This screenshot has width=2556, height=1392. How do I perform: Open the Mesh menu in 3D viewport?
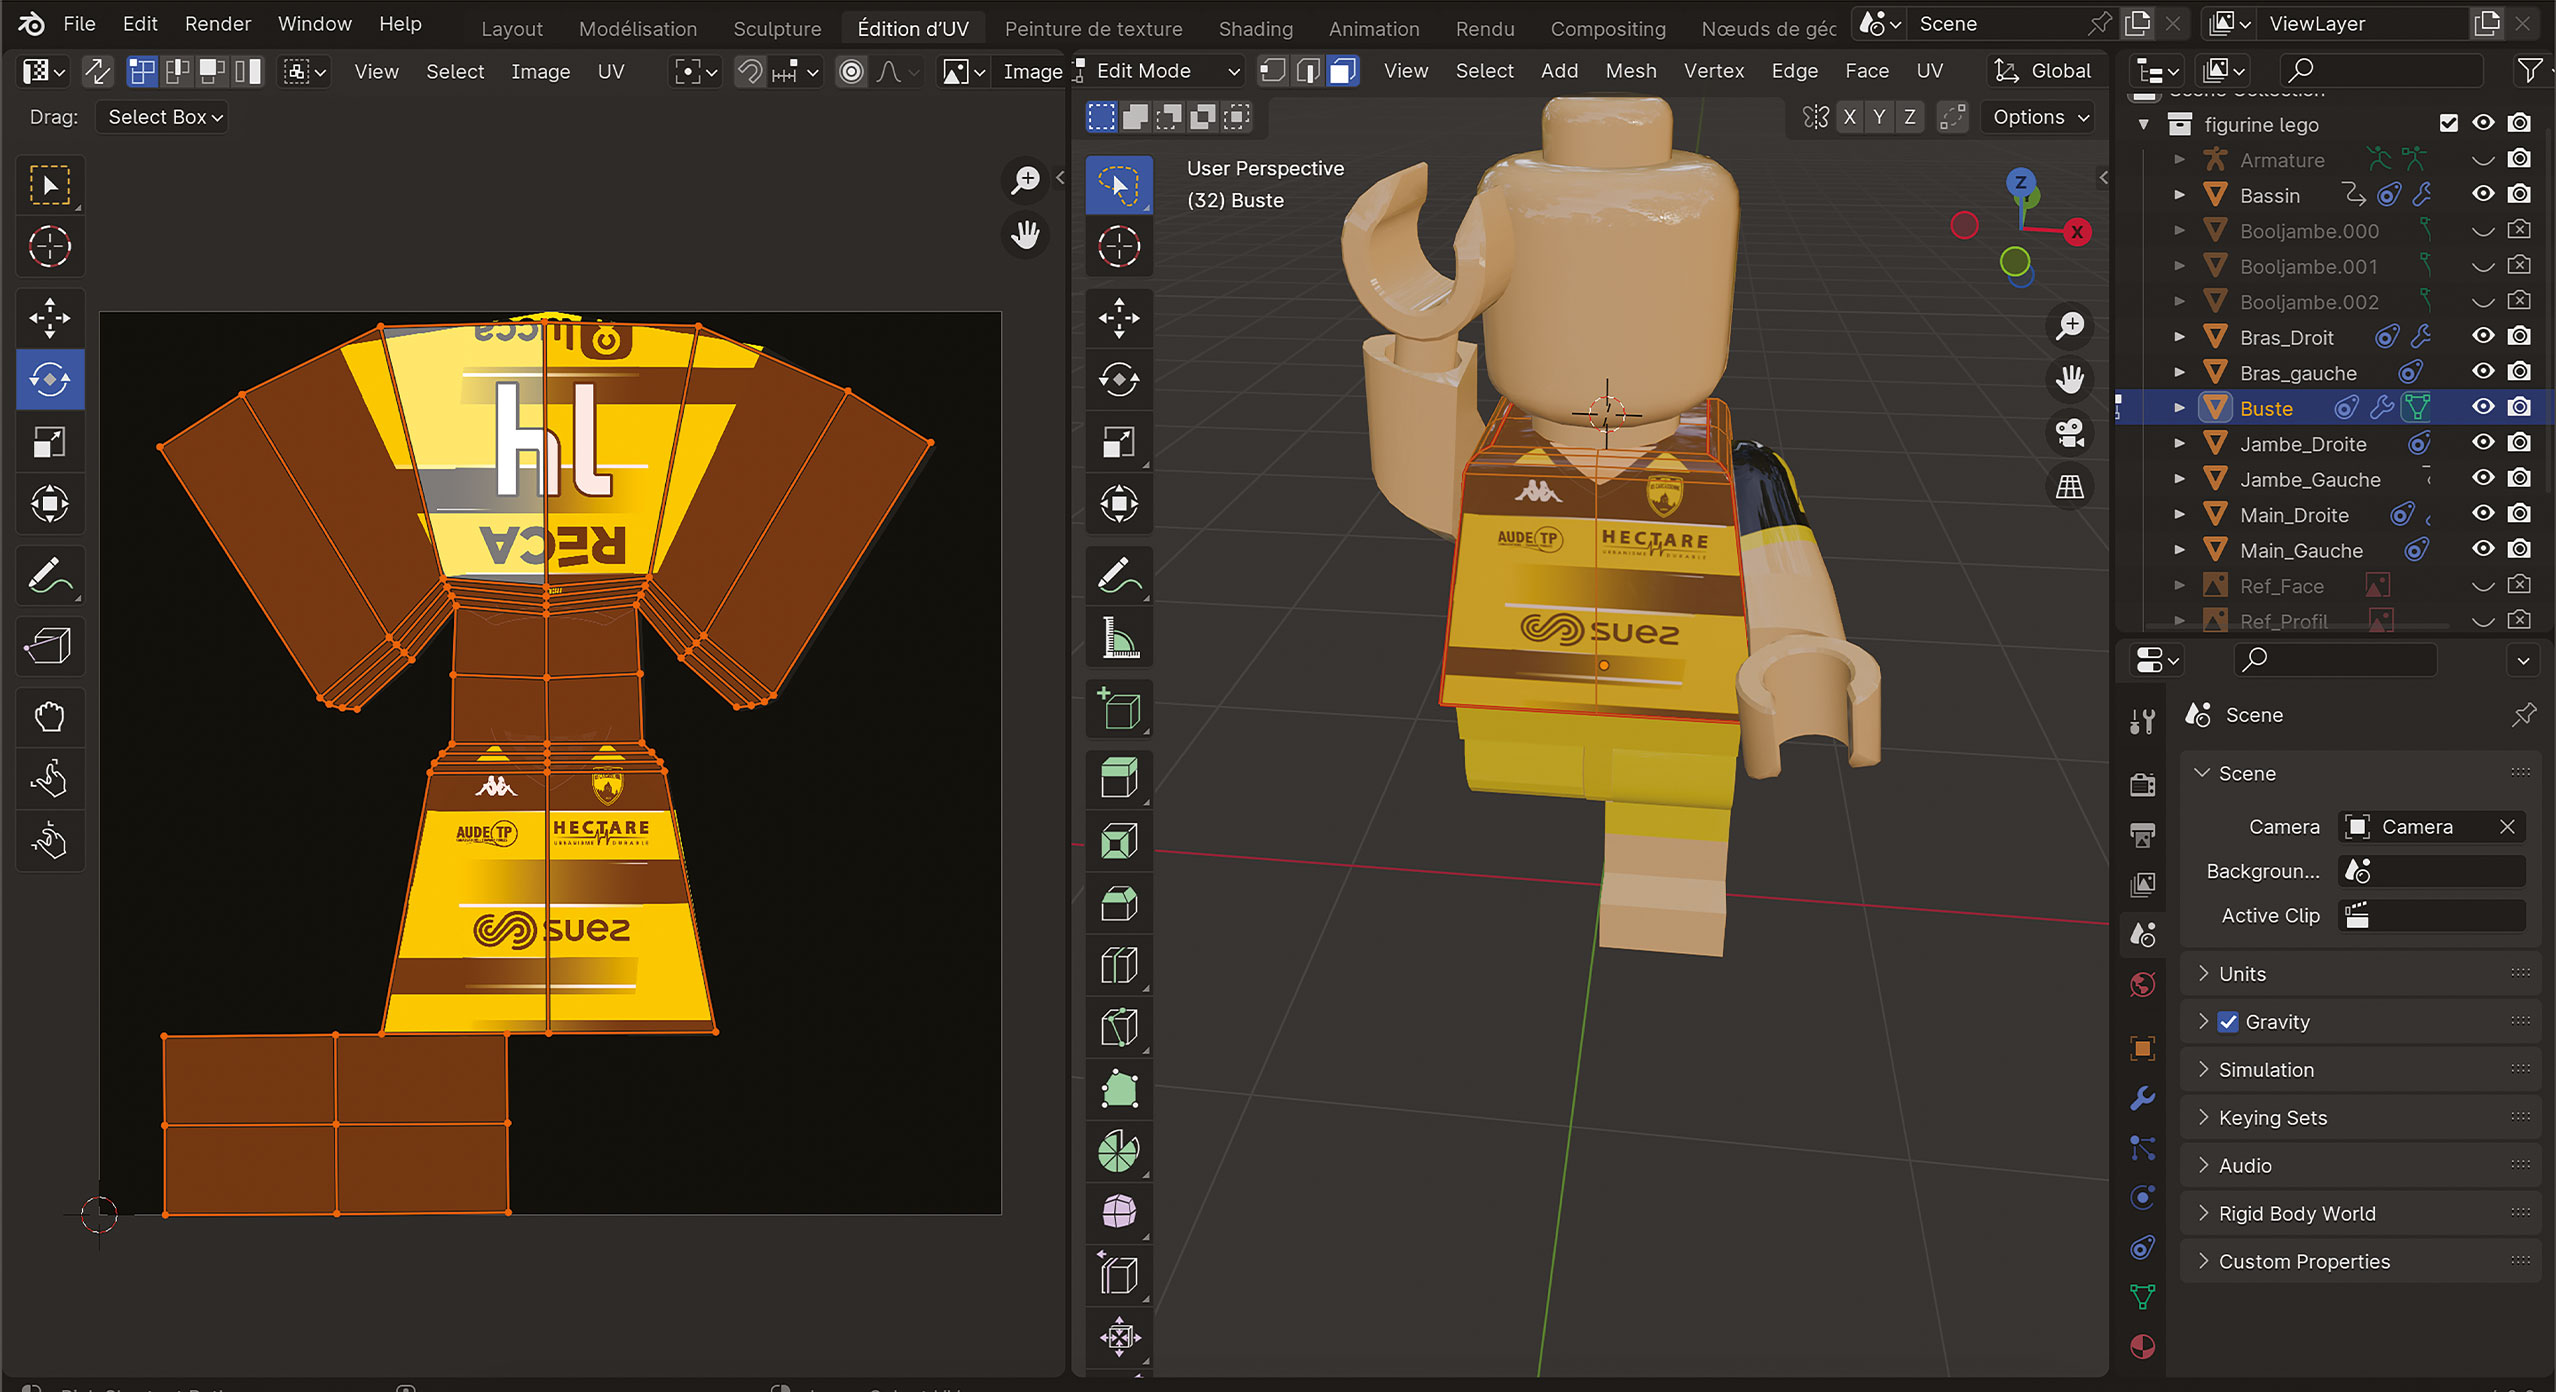pyautogui.click(x=1630, y=71)
